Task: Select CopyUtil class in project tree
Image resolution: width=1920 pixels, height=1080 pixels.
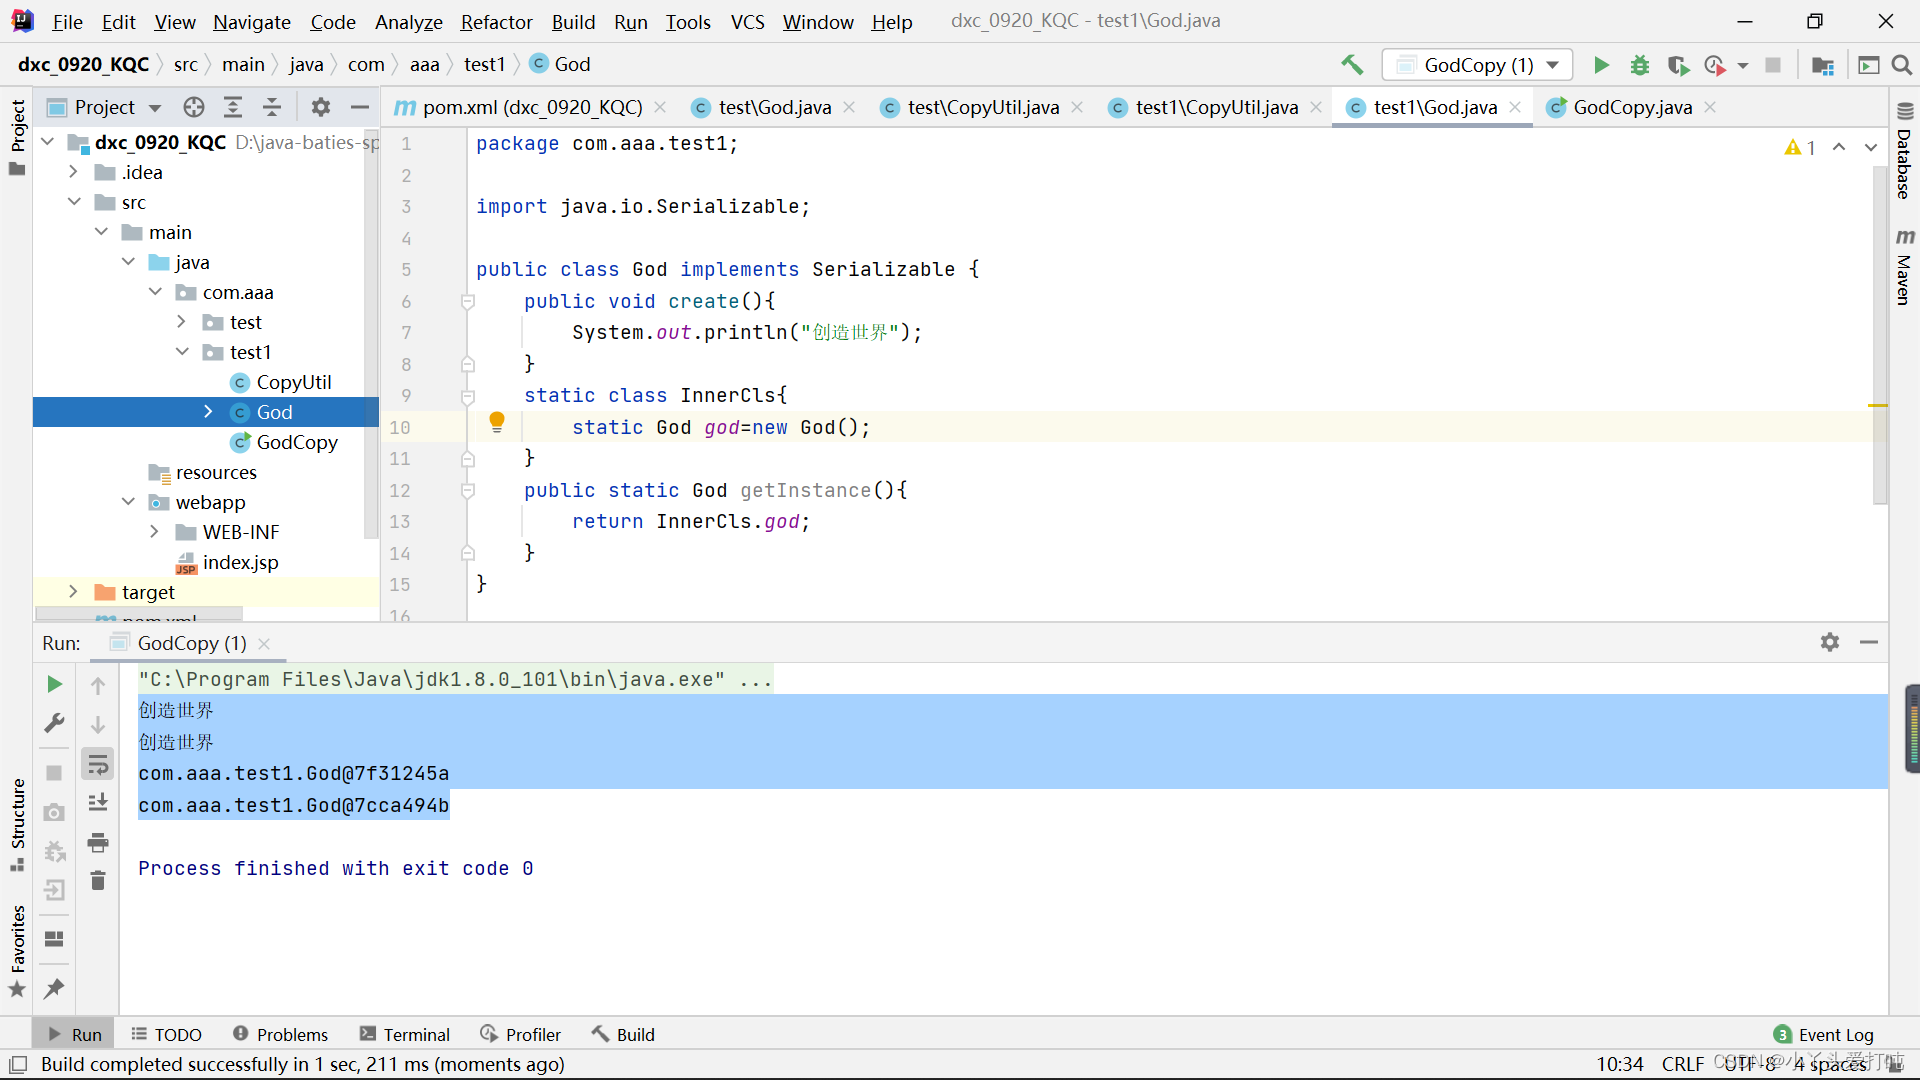Action: point(294,382)
